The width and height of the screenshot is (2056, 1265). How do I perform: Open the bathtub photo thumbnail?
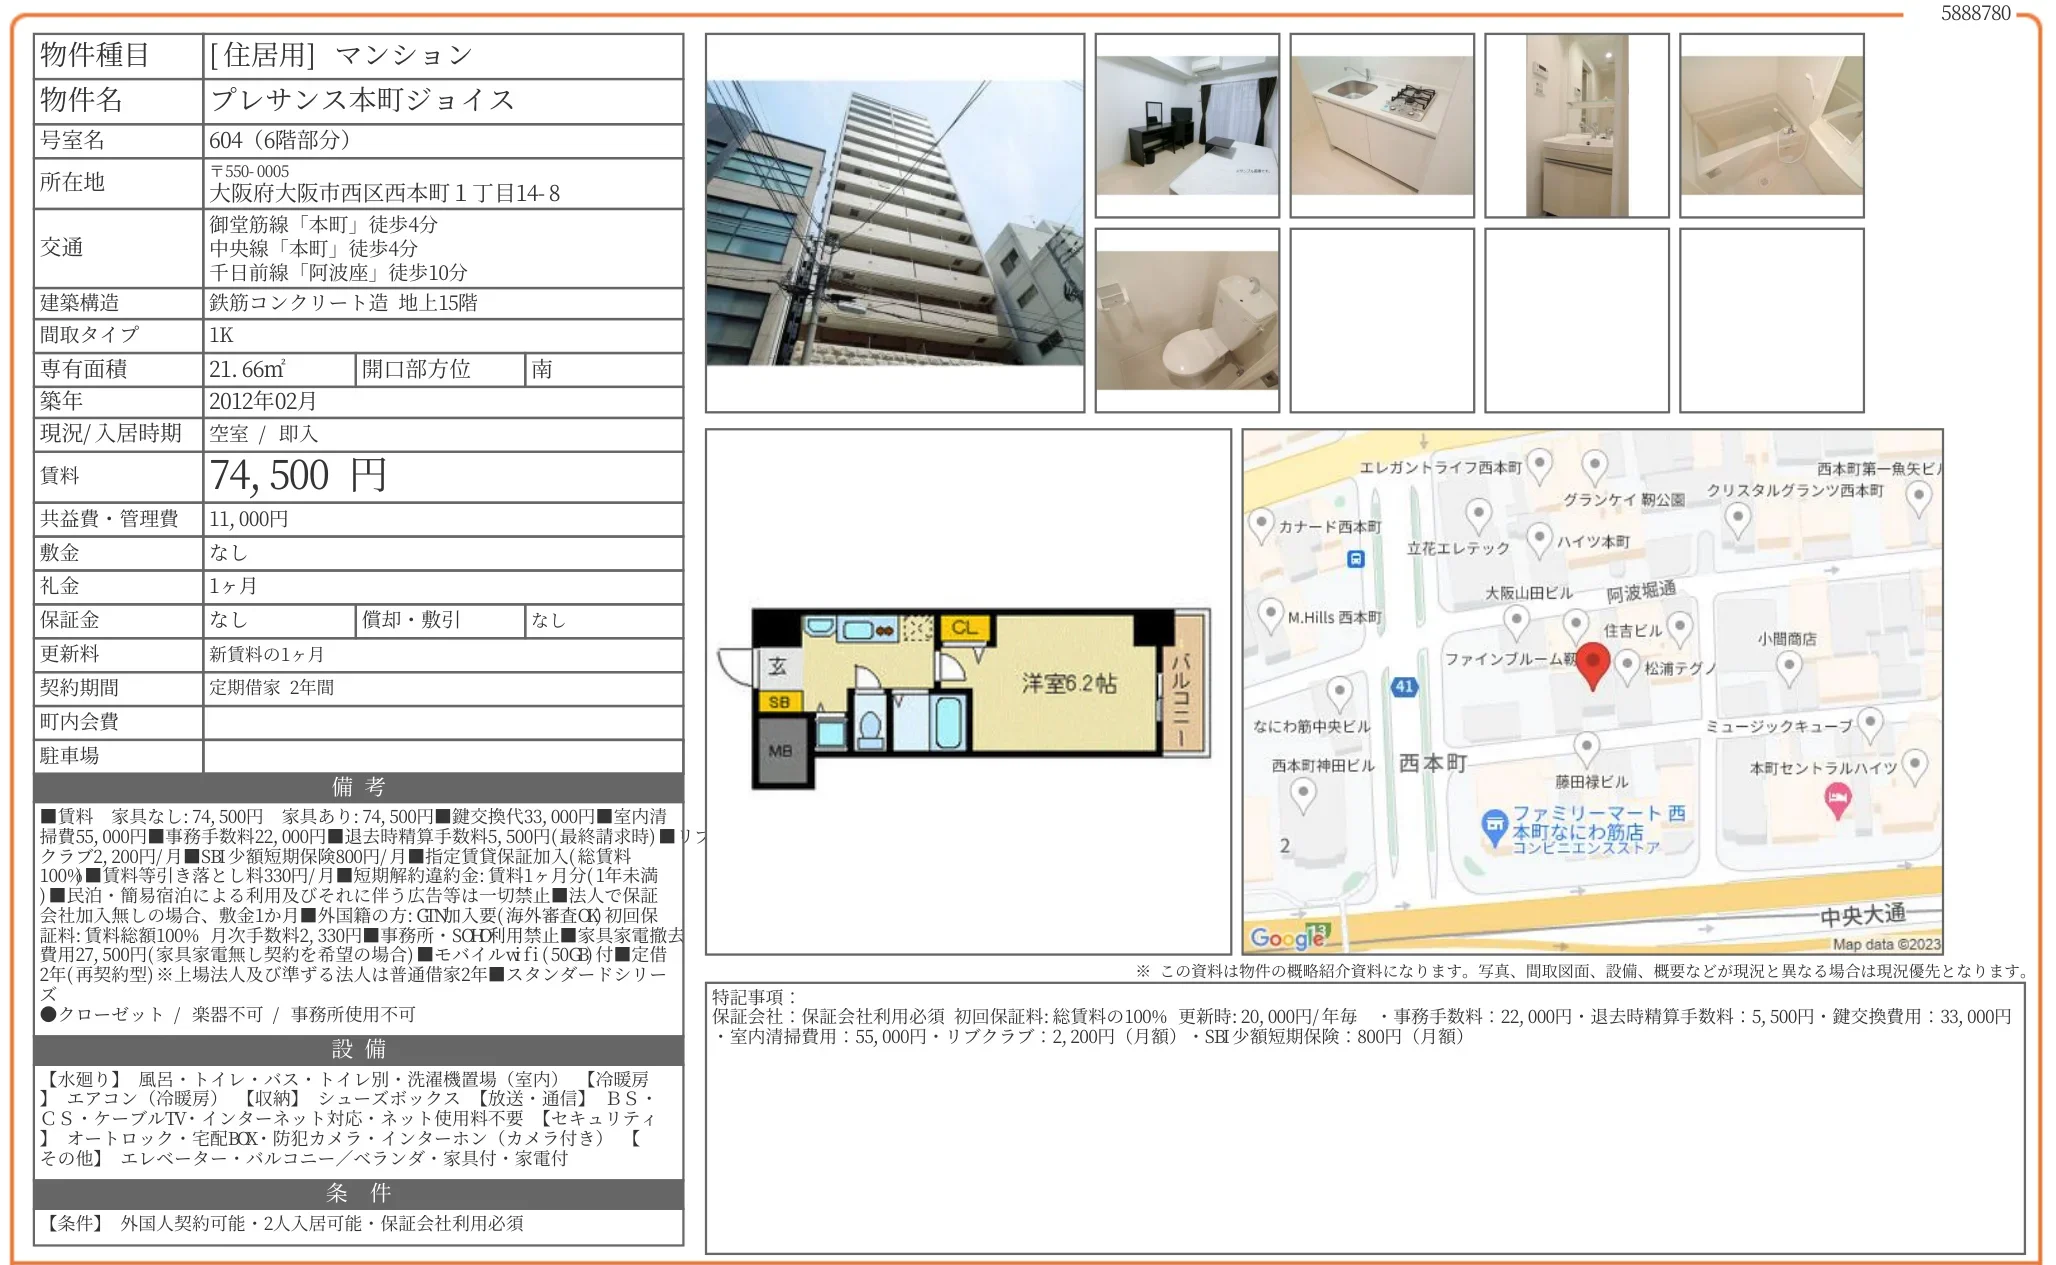1771,126
